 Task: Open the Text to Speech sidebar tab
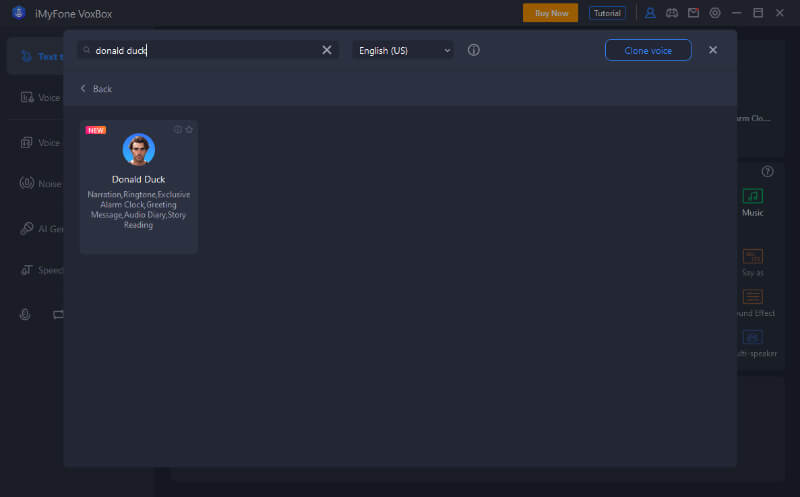[36, 56]
